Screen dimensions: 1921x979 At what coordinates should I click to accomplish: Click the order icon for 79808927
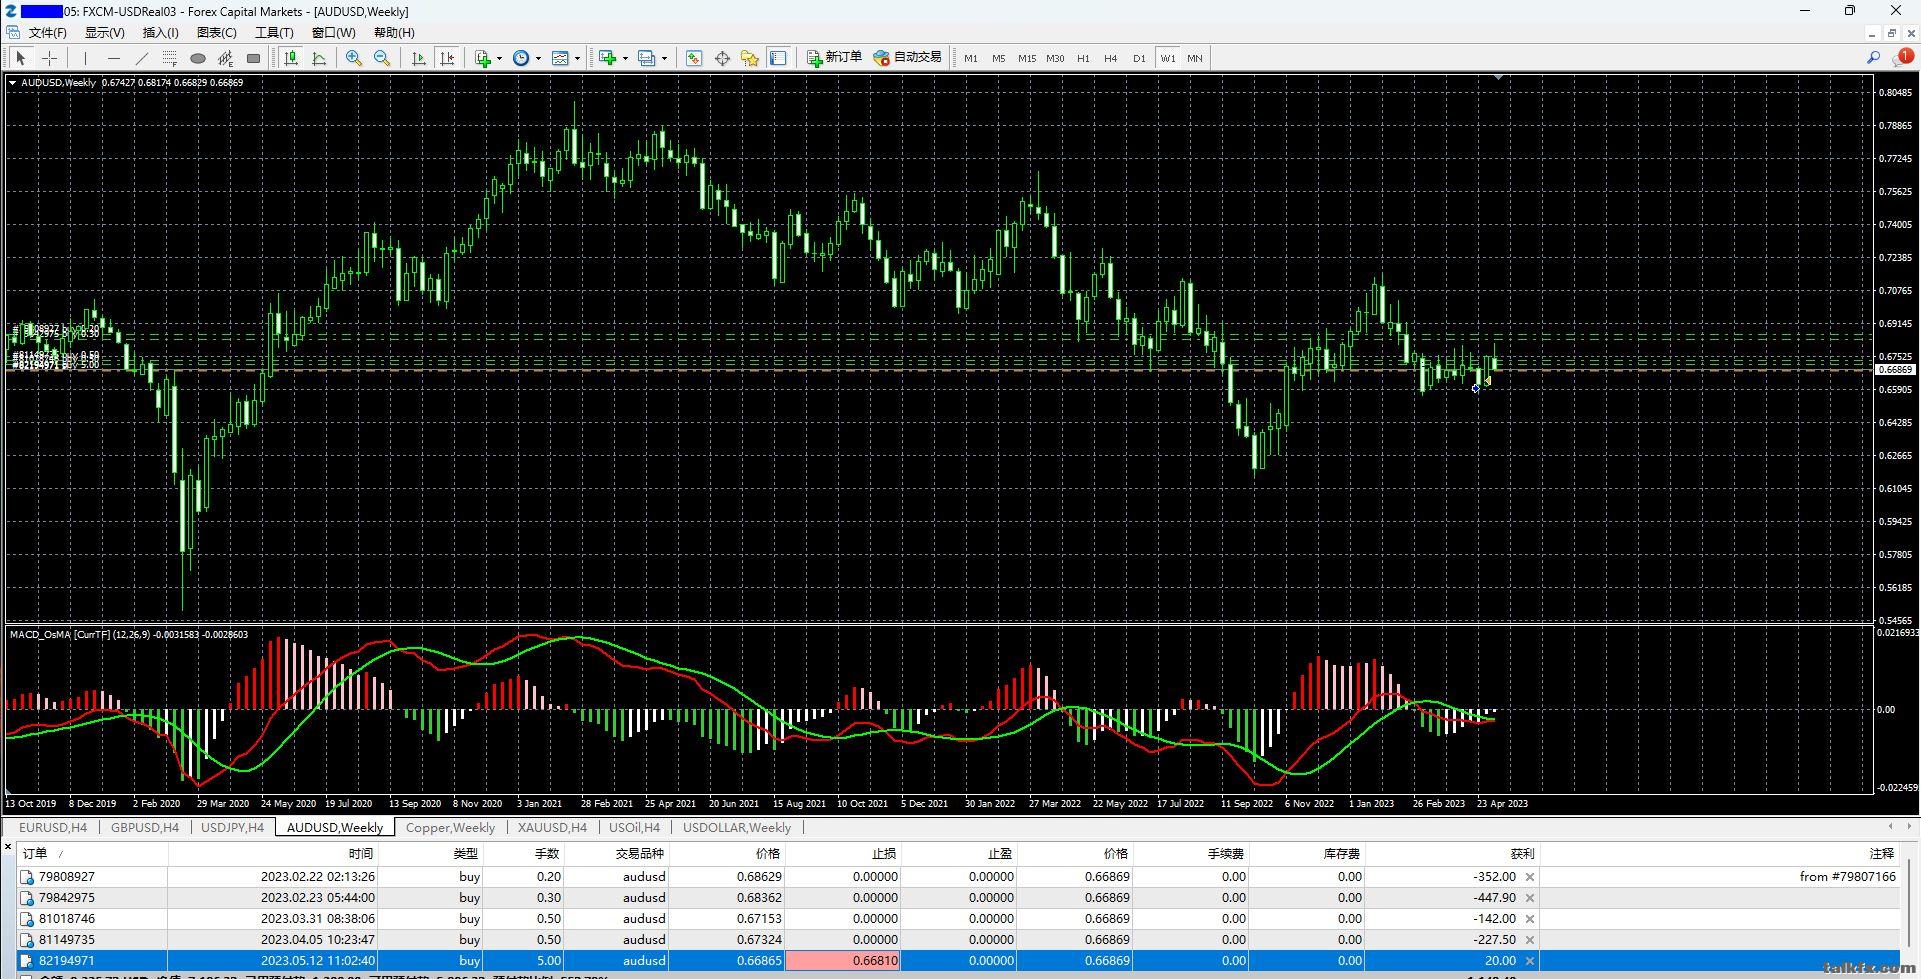pyautogui.click(x=27, y=877)
